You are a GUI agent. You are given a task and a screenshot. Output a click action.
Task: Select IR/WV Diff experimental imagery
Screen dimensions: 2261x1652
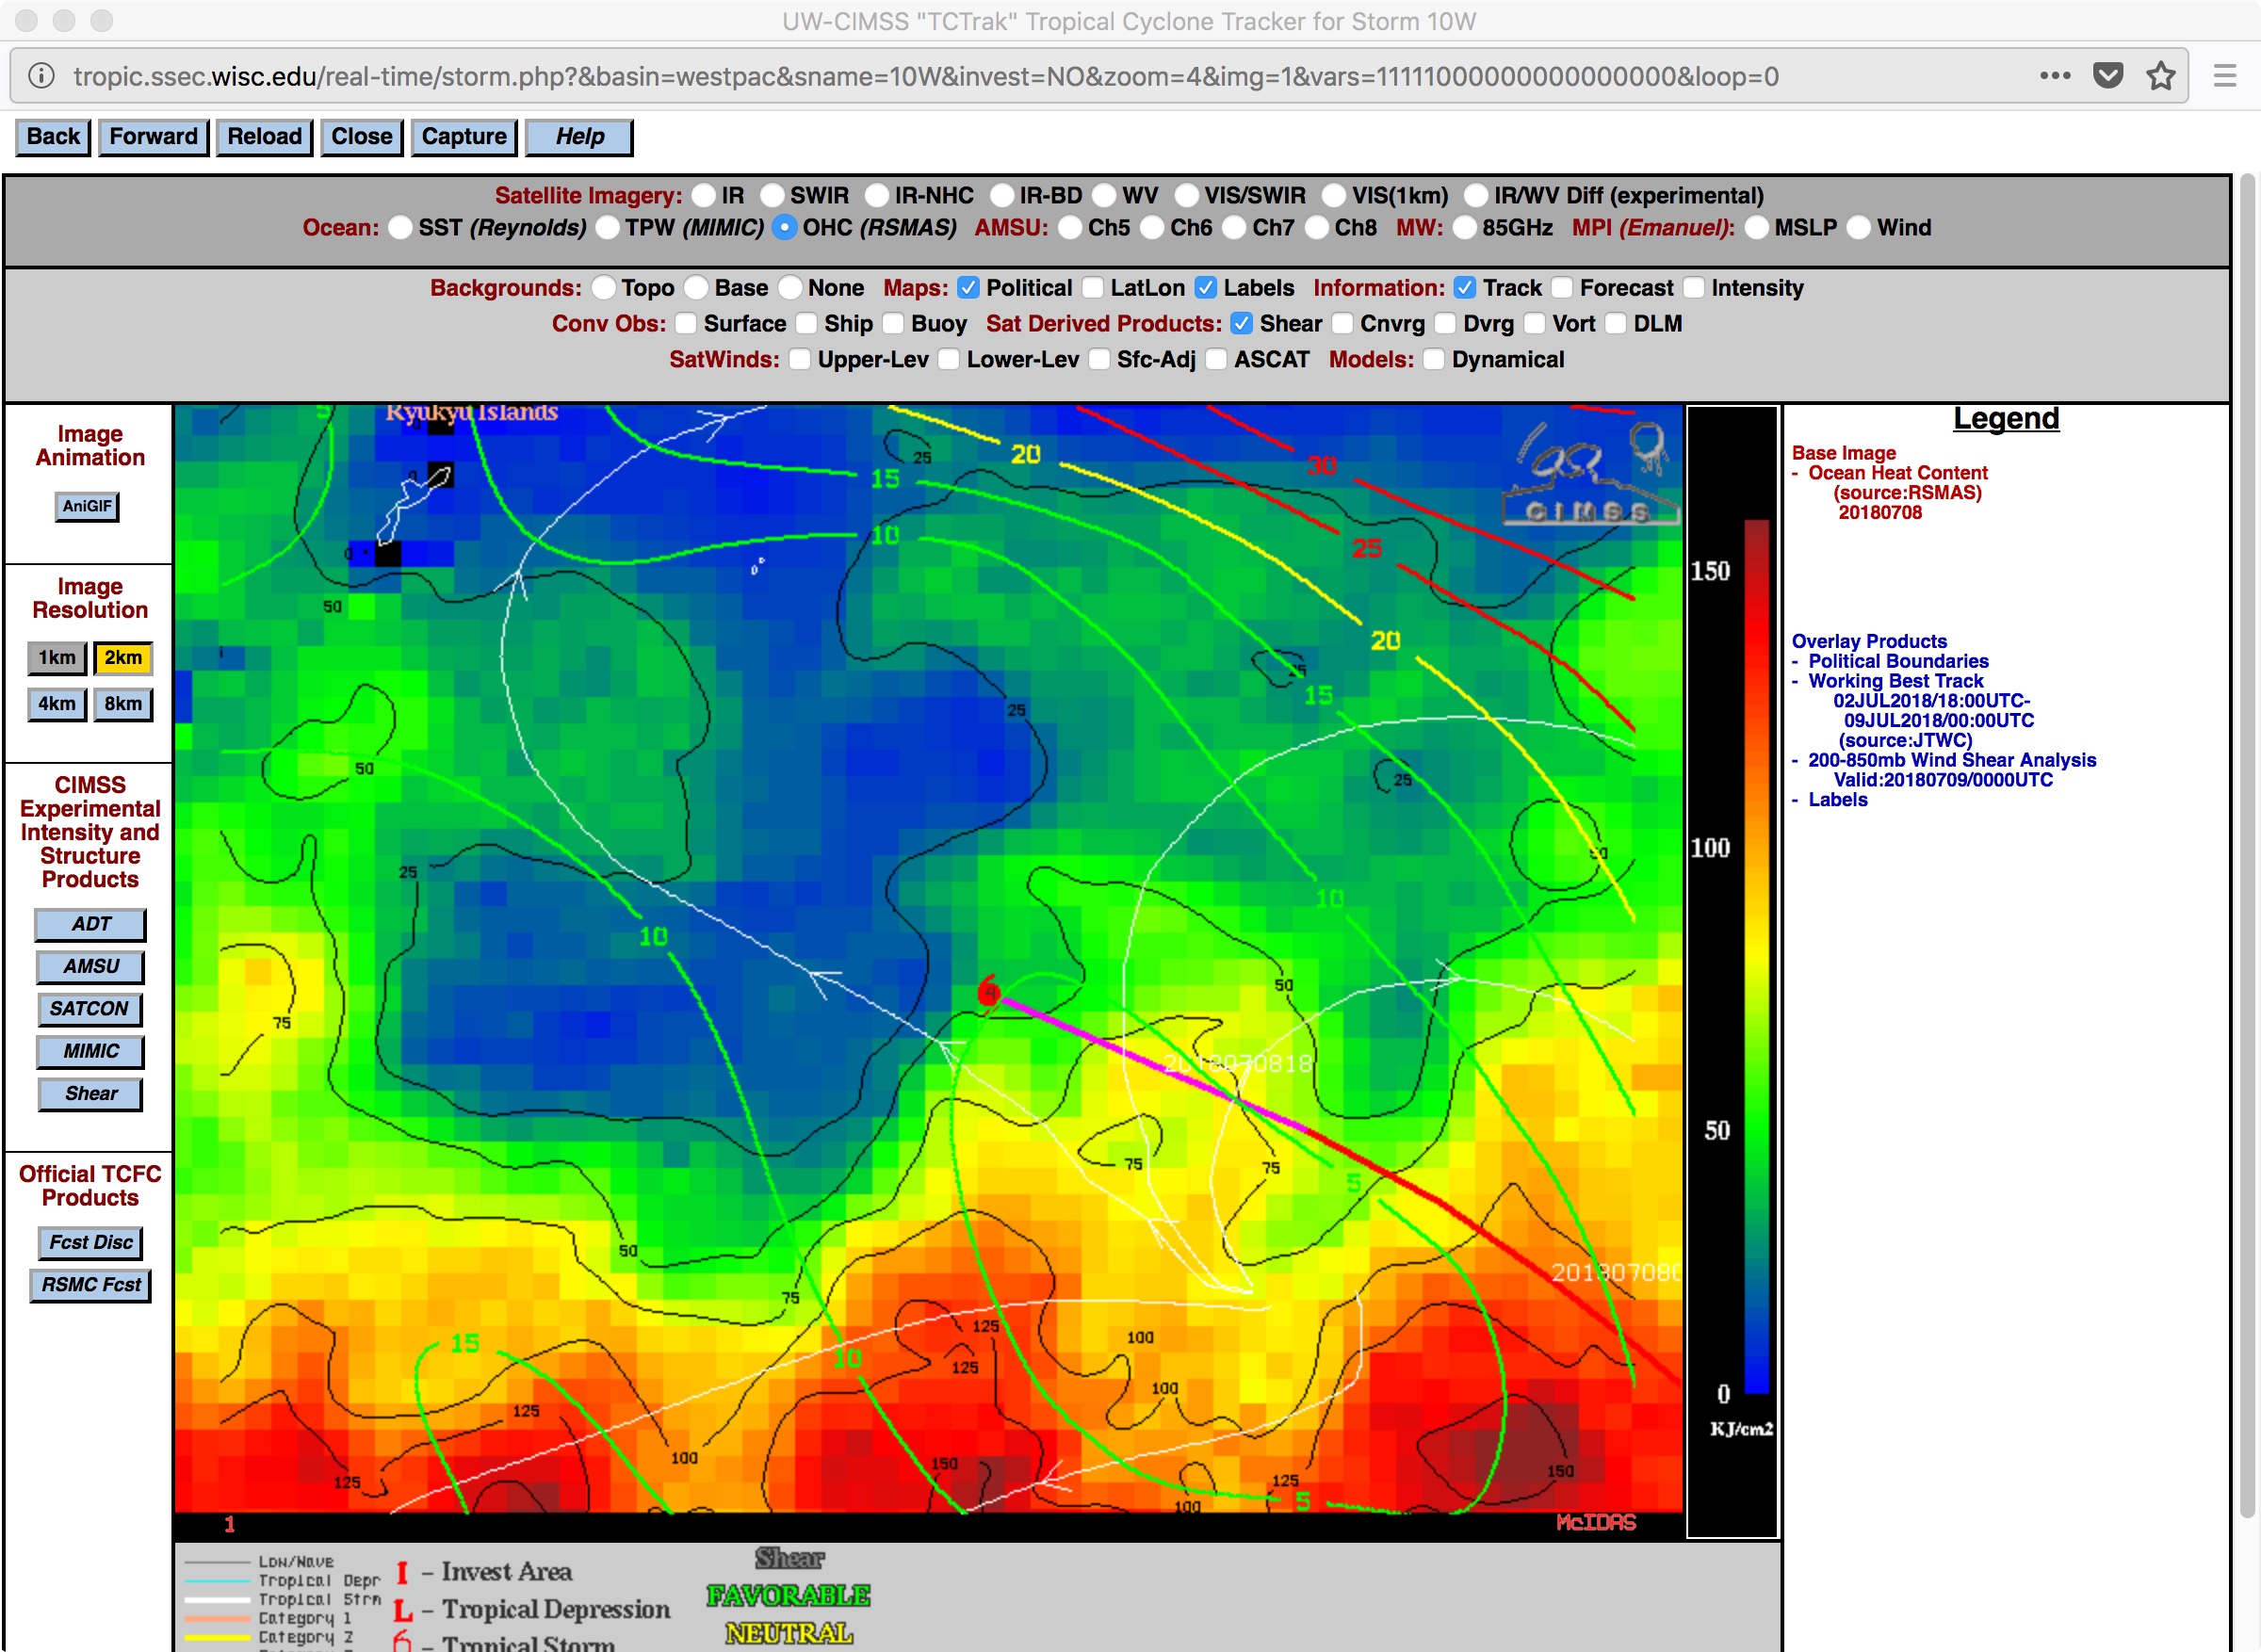point(1477,195)
